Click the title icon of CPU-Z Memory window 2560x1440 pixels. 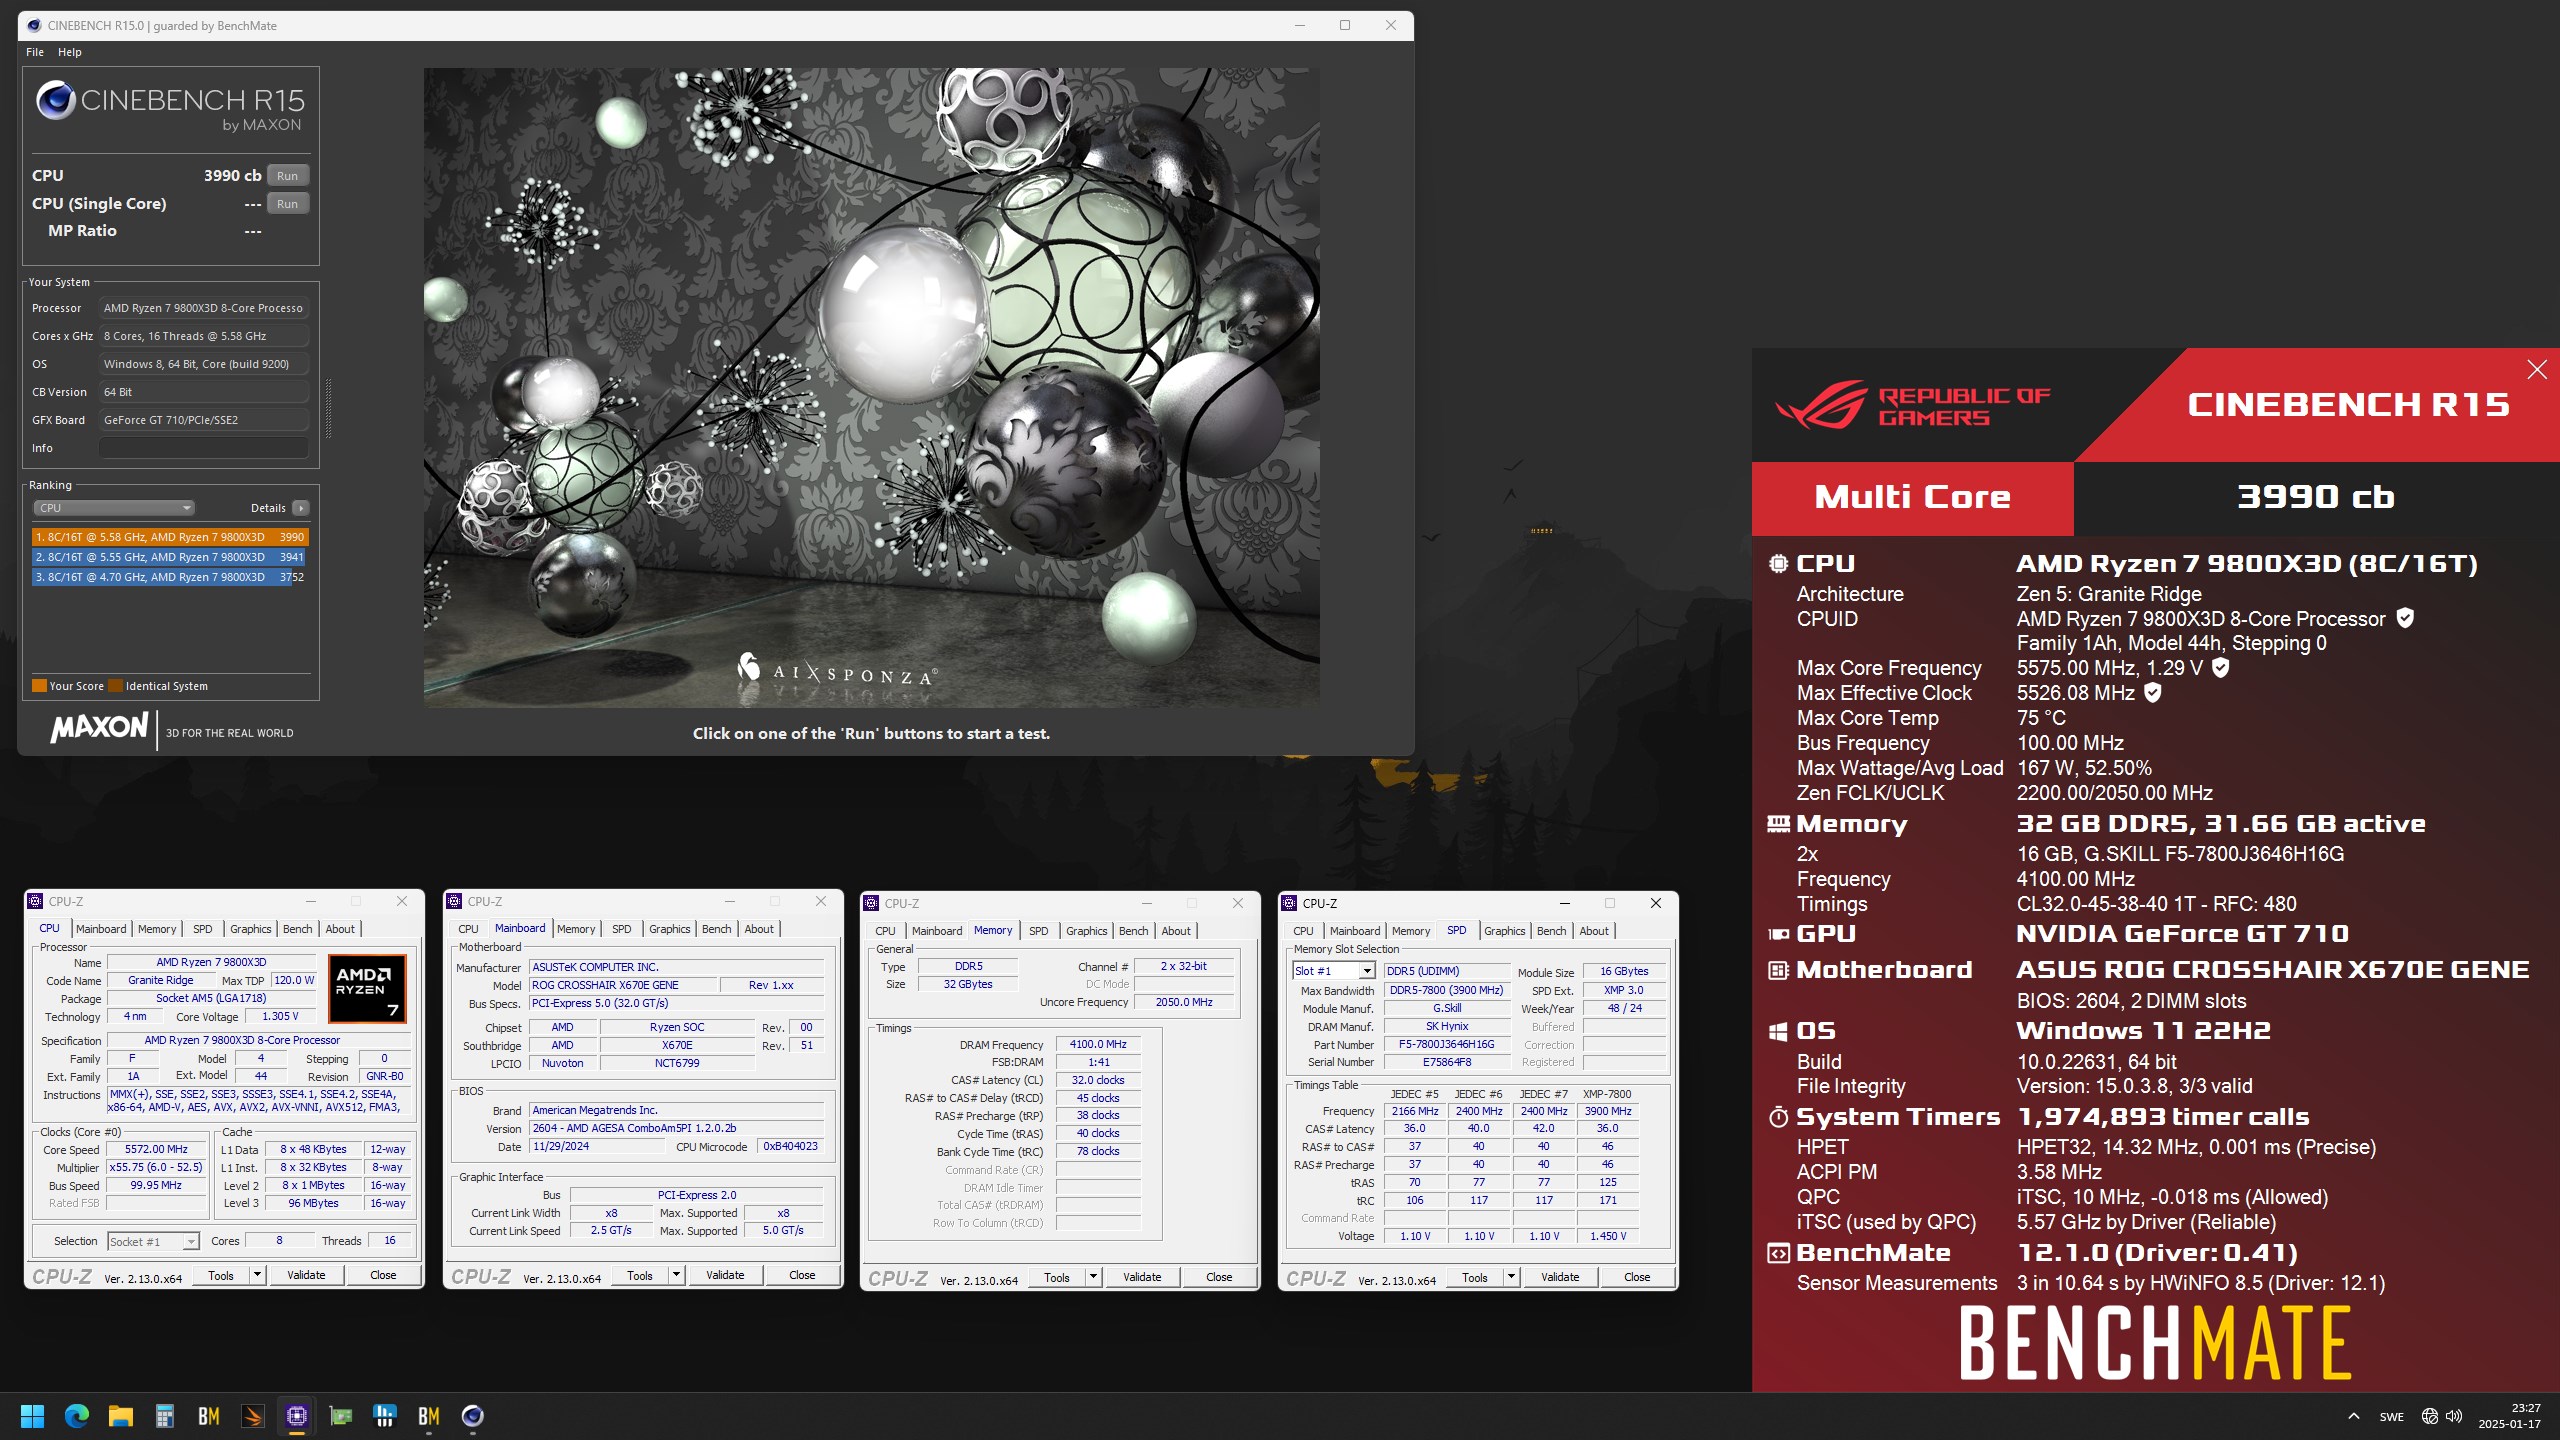pos(871,903)
